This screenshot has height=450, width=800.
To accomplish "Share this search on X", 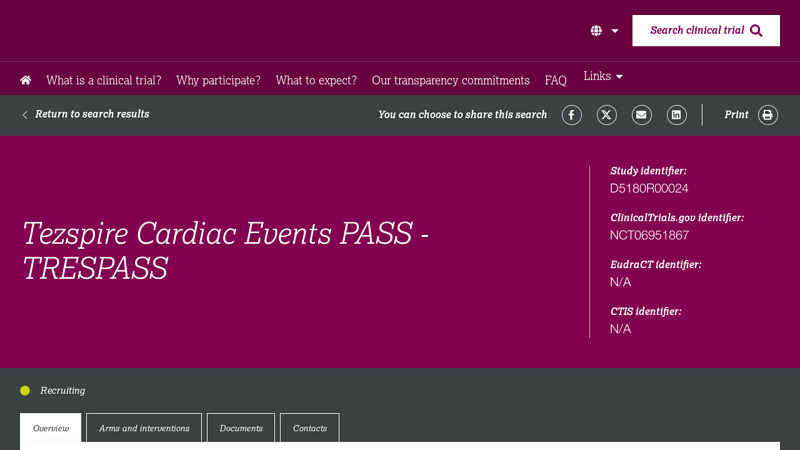I will (607, 115).
